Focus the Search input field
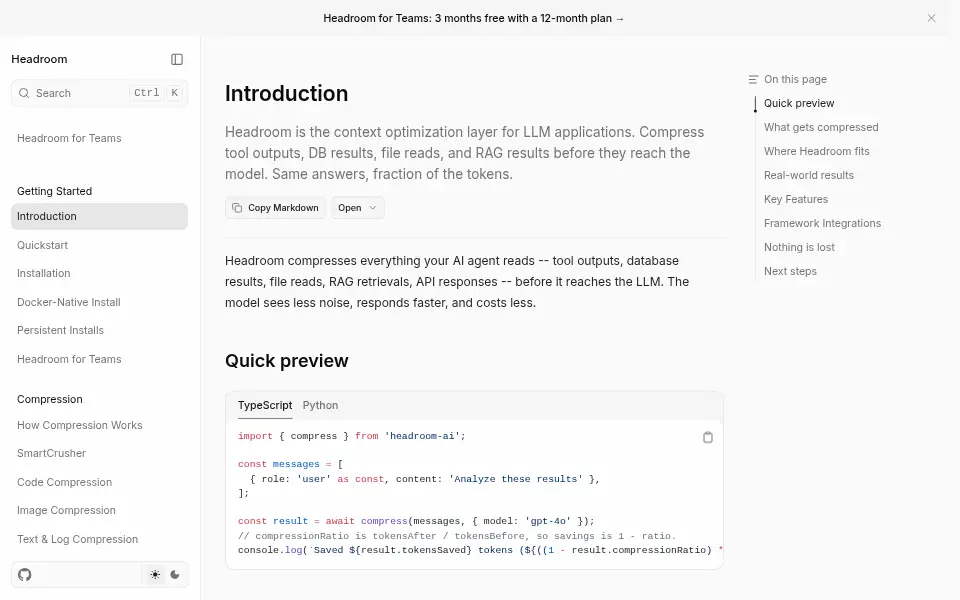This screenshot has height=600, width=960. (99, 93)
